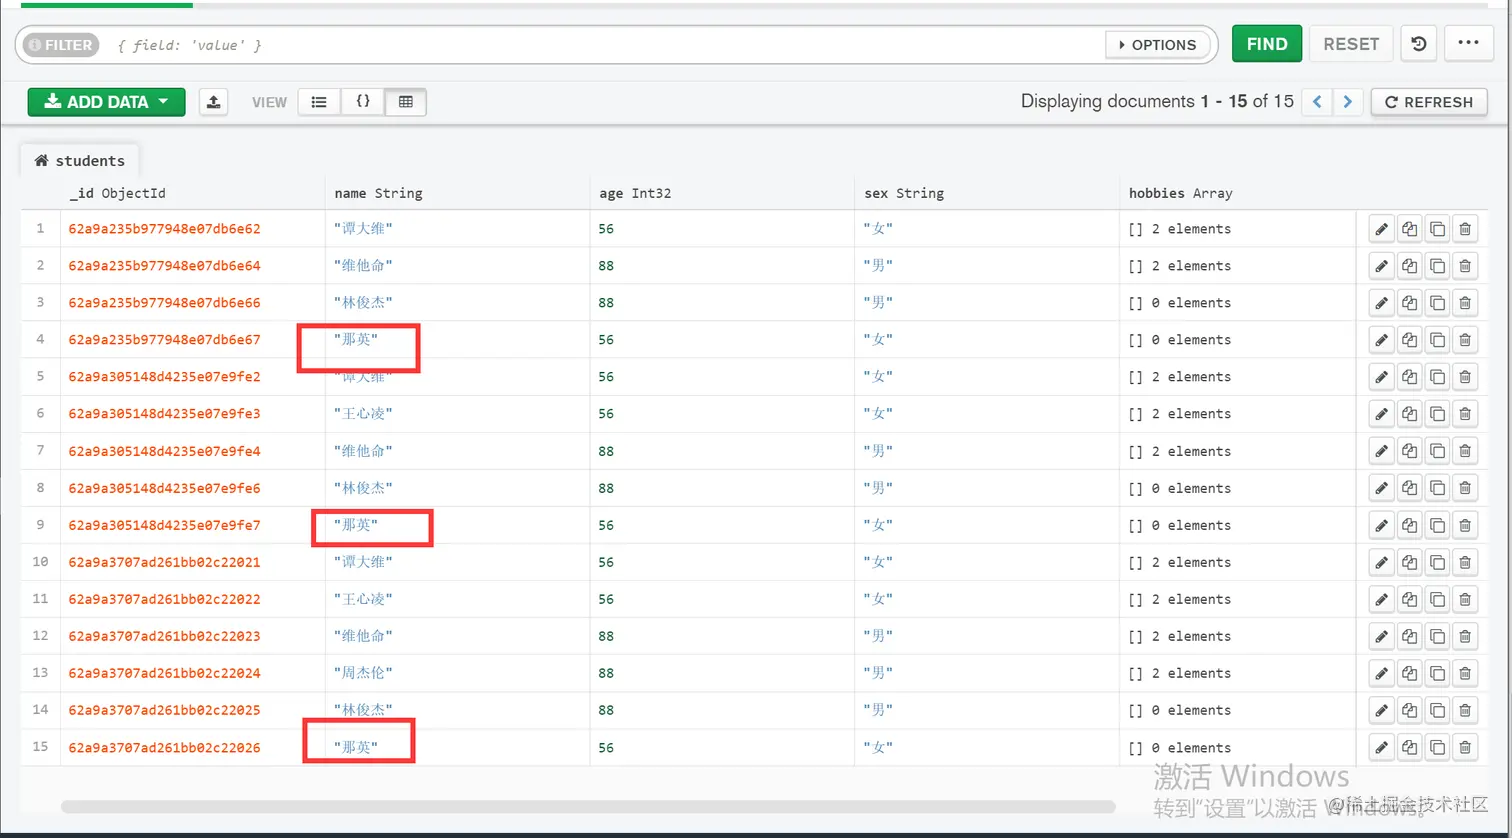Copy document icon for row 1
1512x838 pixels.
[x=1409, y=229]
